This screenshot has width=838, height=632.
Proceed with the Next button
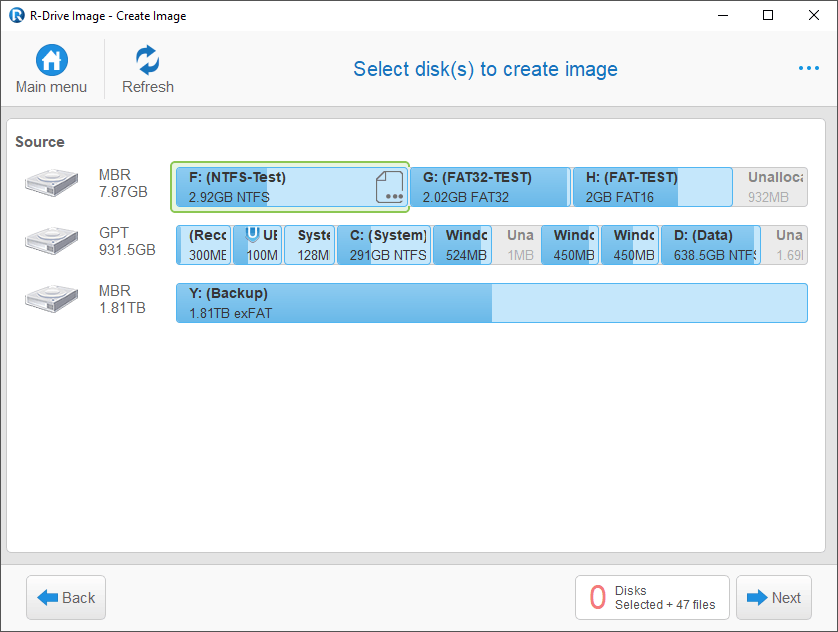(774, 597)
